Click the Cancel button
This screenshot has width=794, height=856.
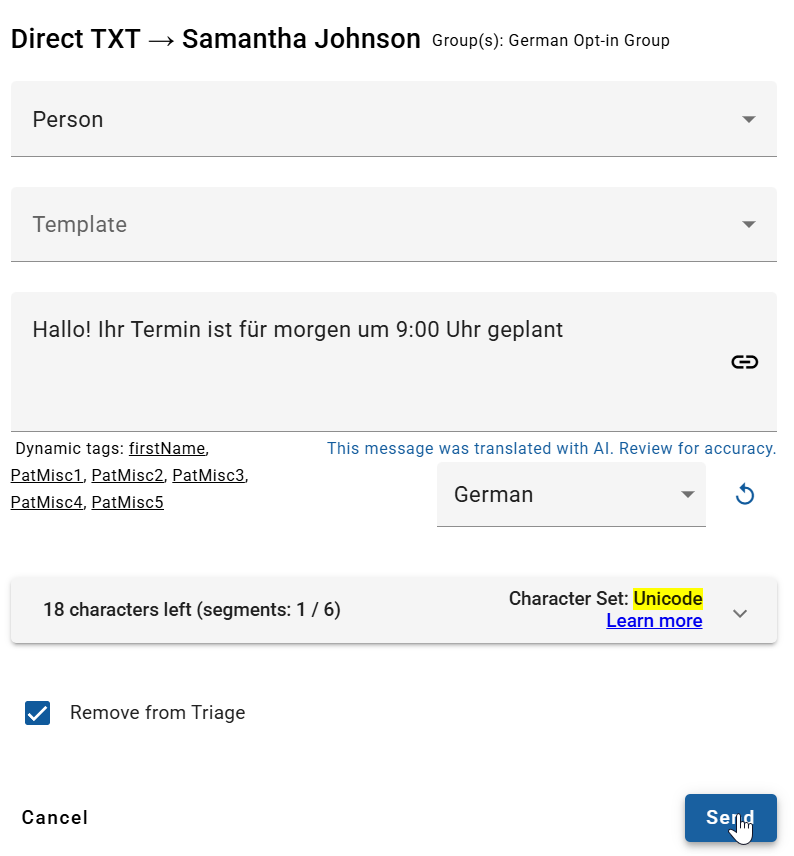55,817
